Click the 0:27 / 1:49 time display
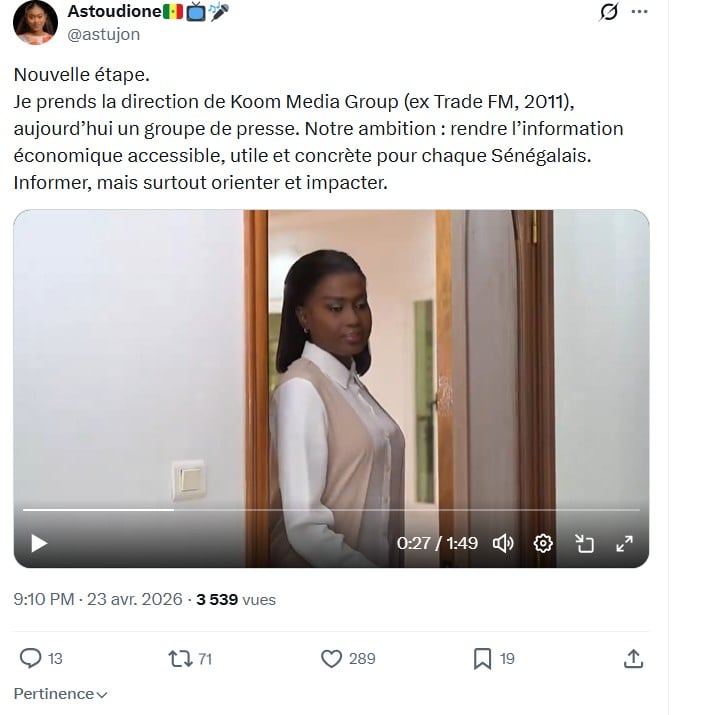 [x=437, y=544]
